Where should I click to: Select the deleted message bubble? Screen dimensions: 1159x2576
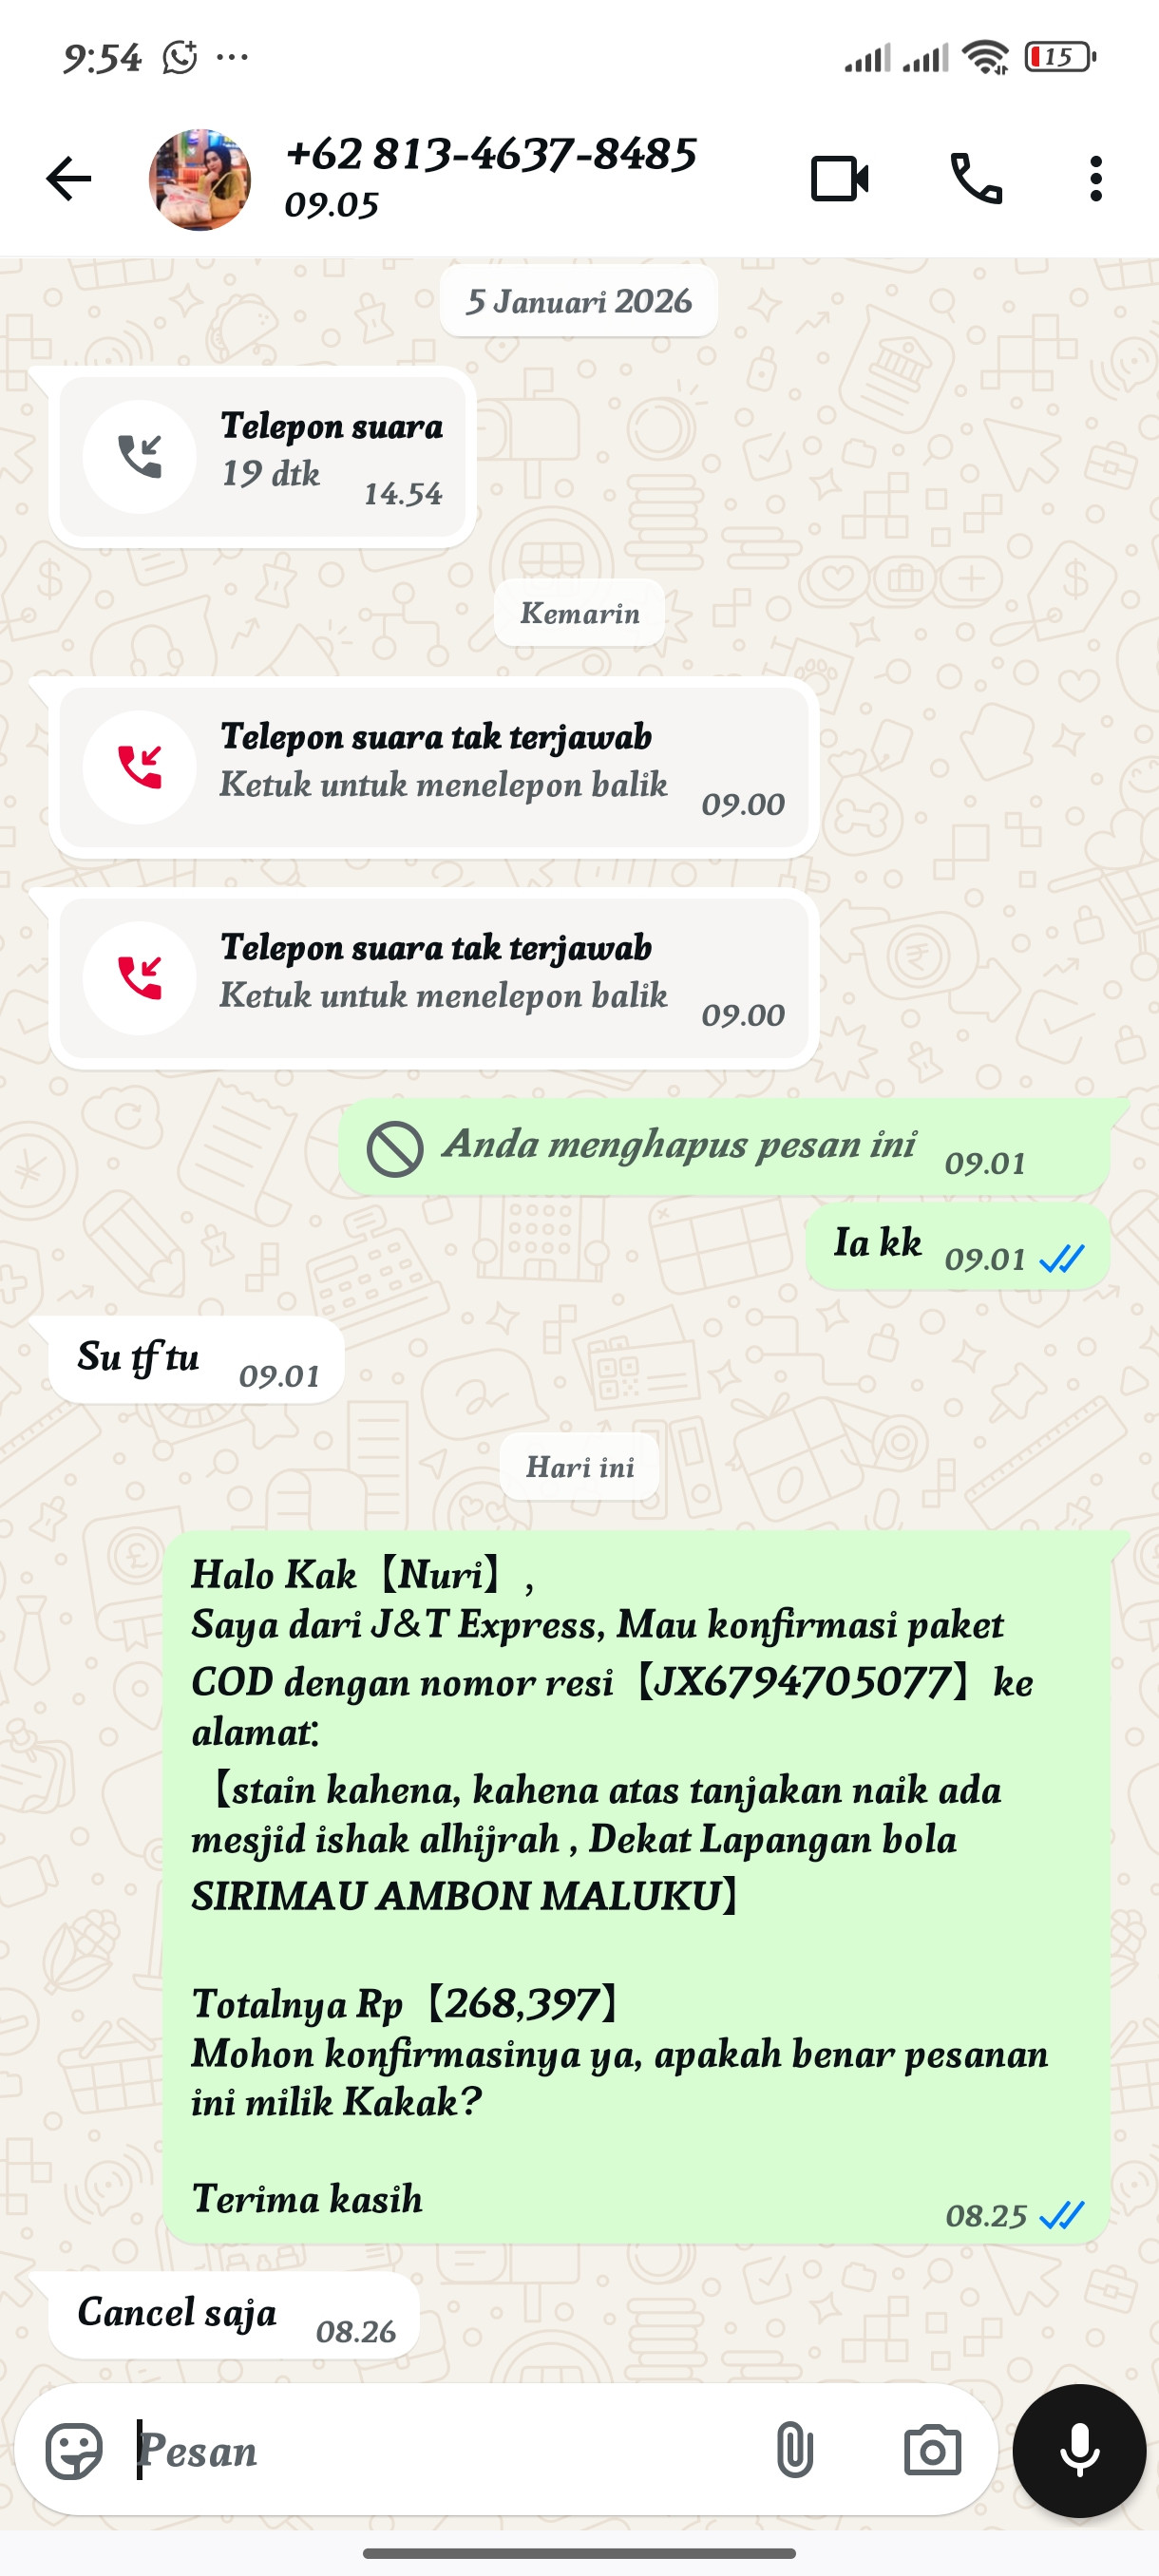coord(724,1146)
